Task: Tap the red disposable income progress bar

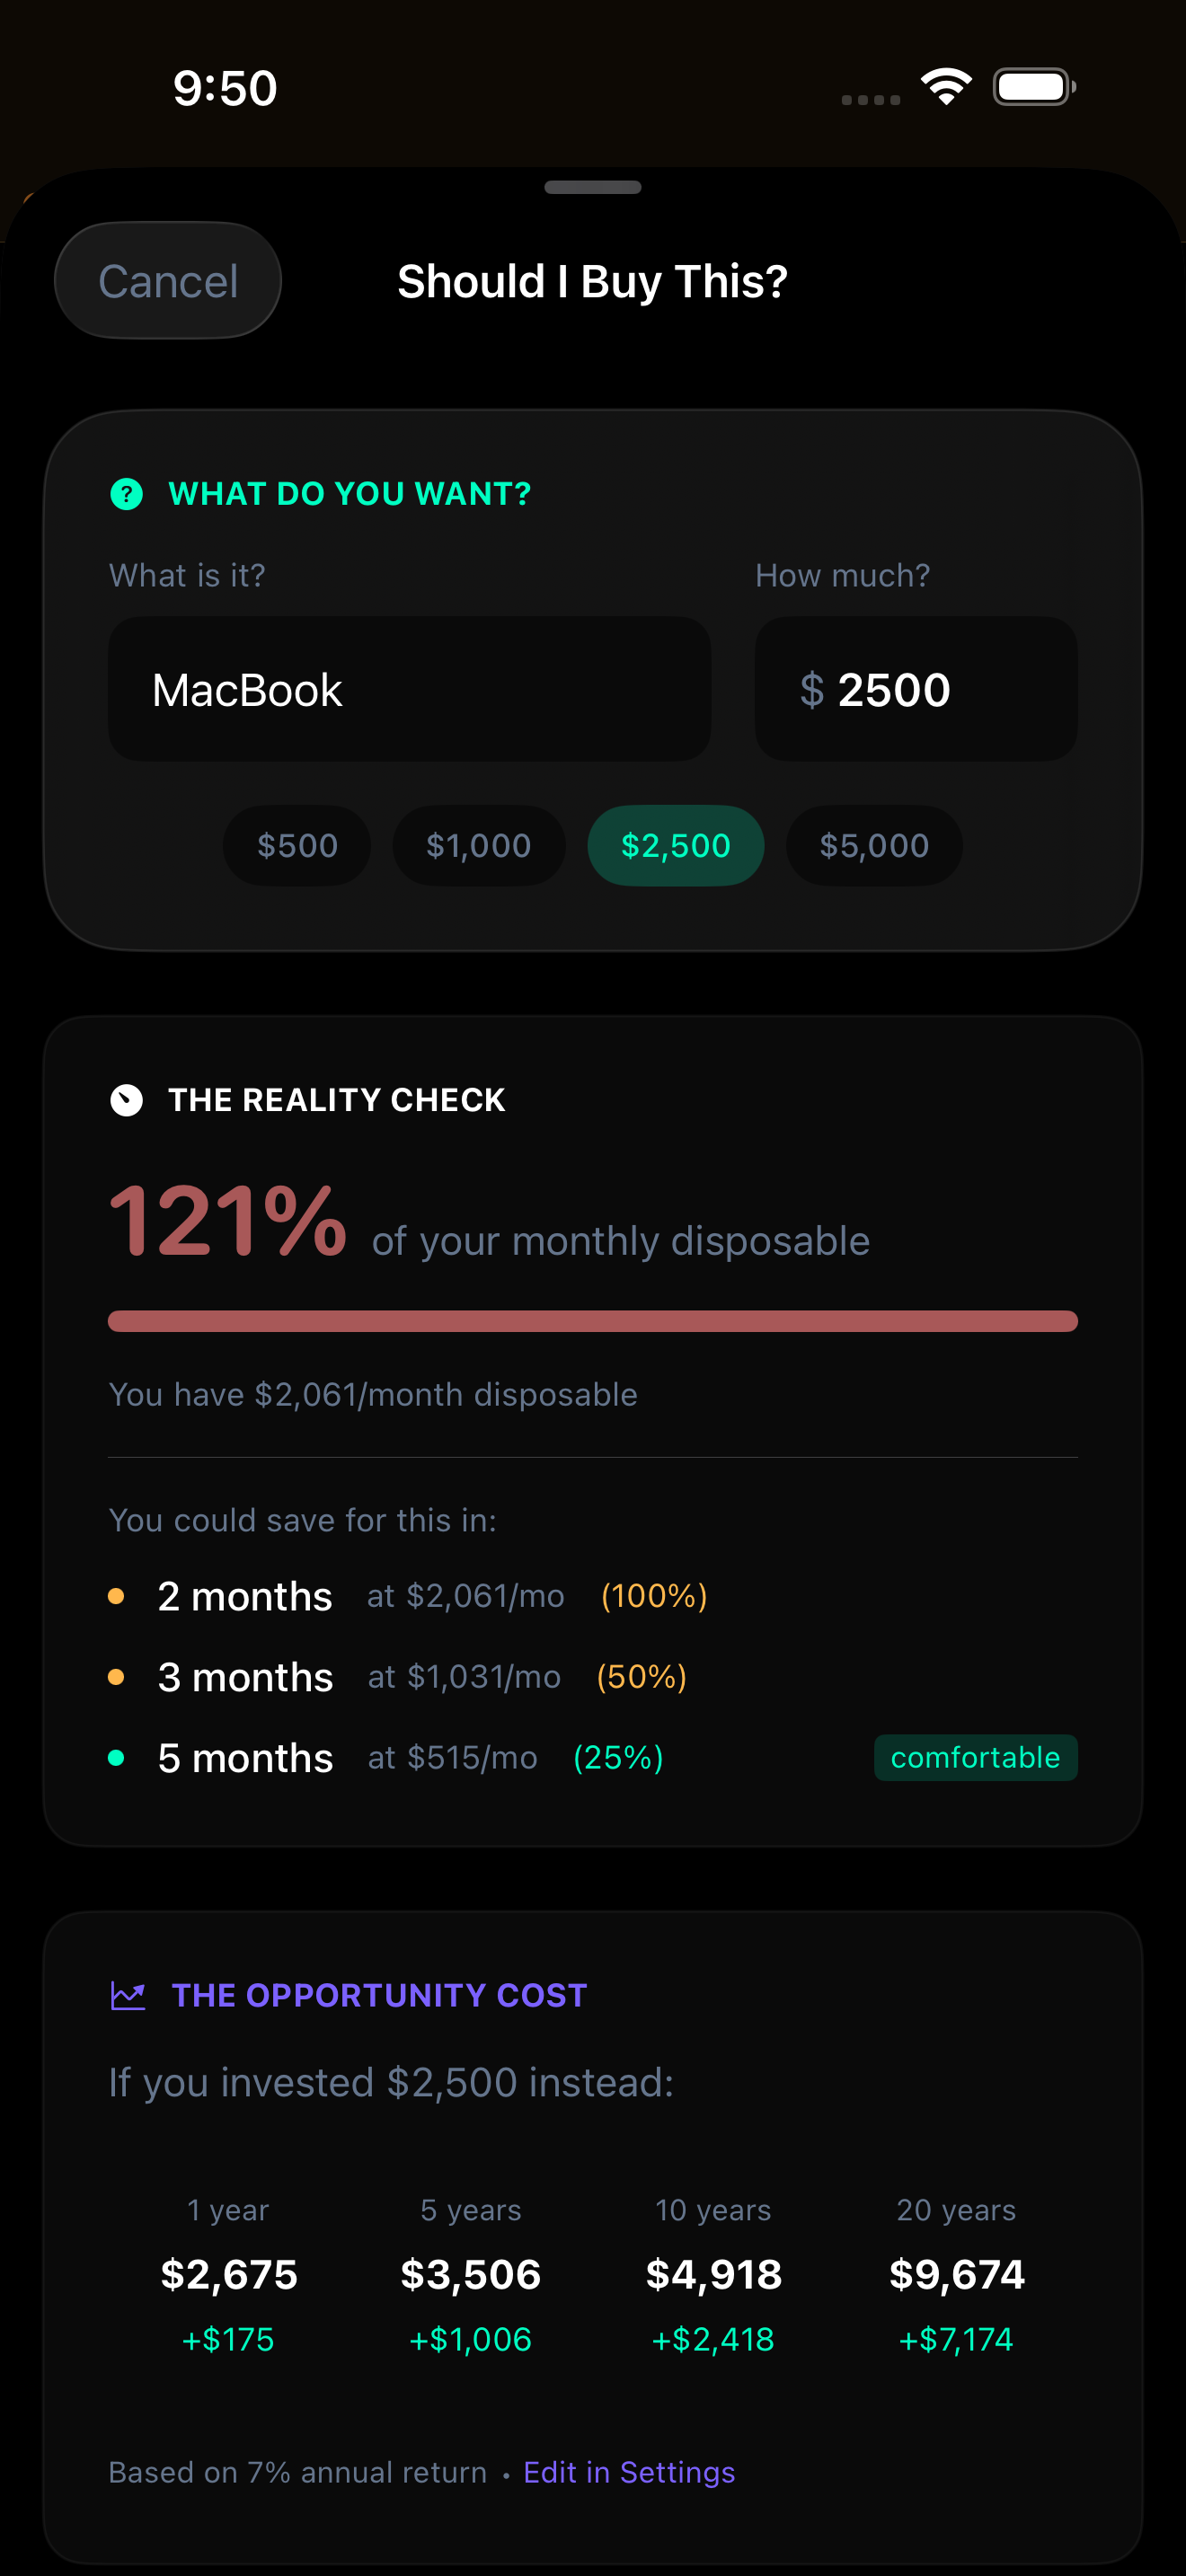Action: click(593, 1321)
